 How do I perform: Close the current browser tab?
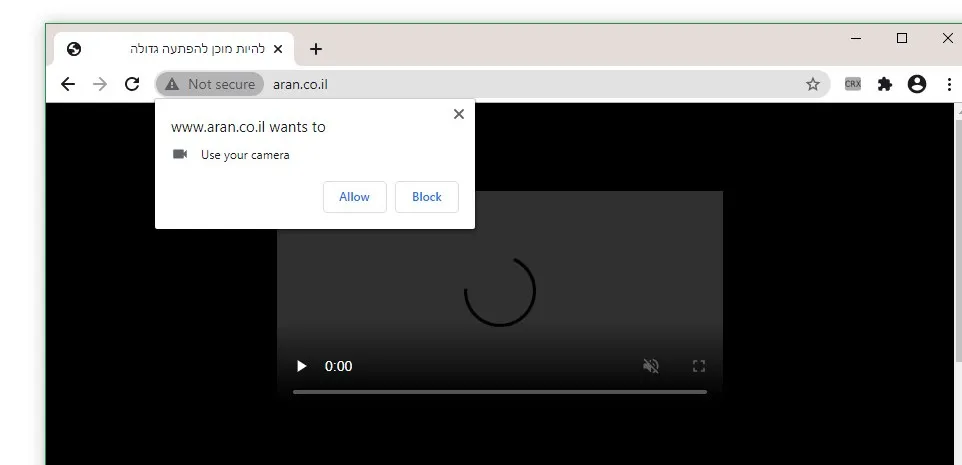(x=278, y=48)
